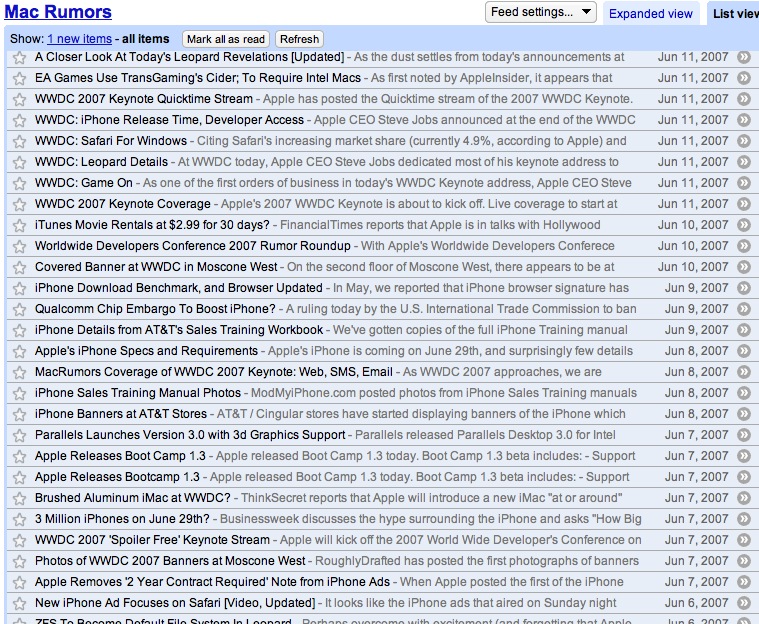
Task: Star 'WWDC: iPhone Release Time, Developer Access'
Action: 19,121
